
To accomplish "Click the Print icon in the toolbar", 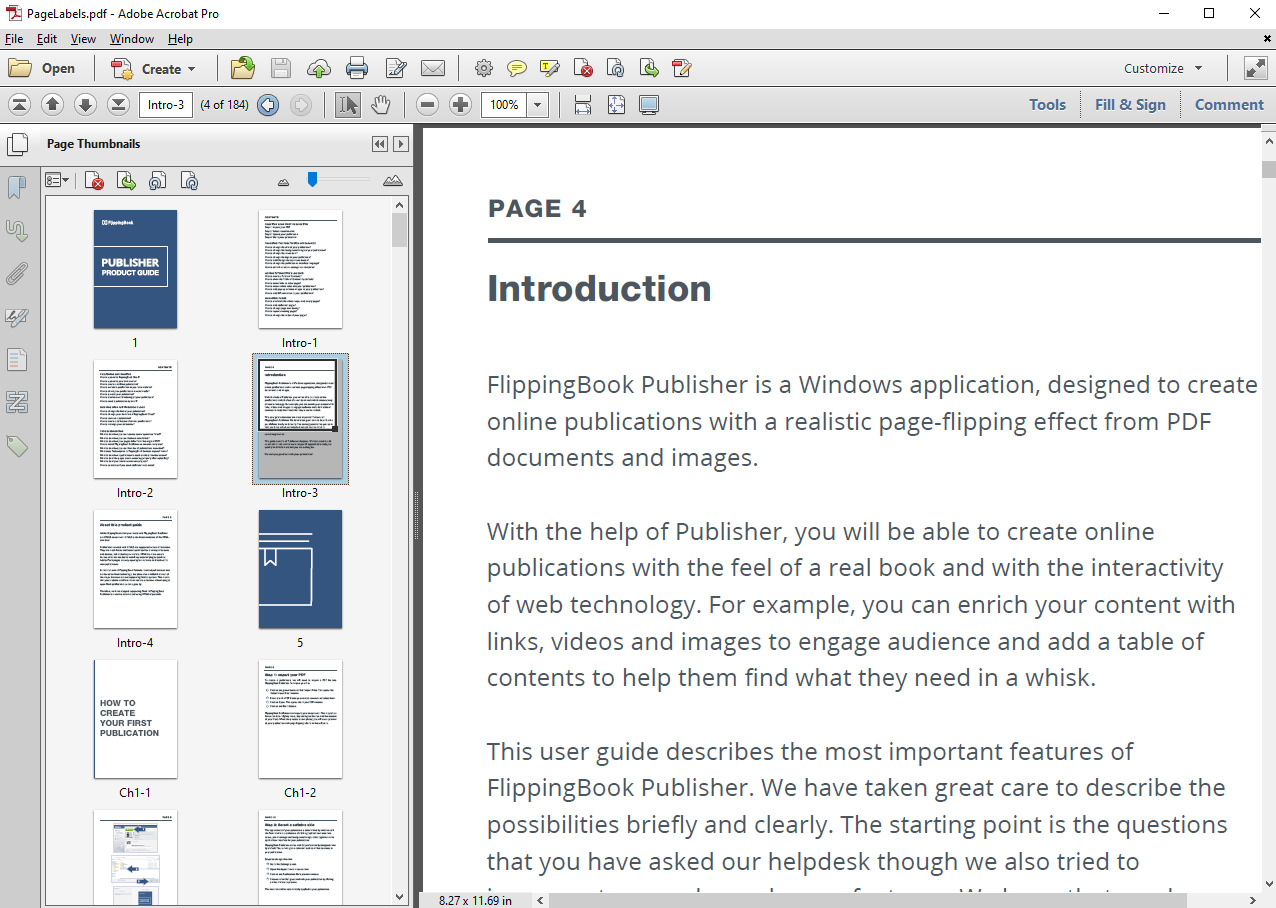I will (357, 68).
